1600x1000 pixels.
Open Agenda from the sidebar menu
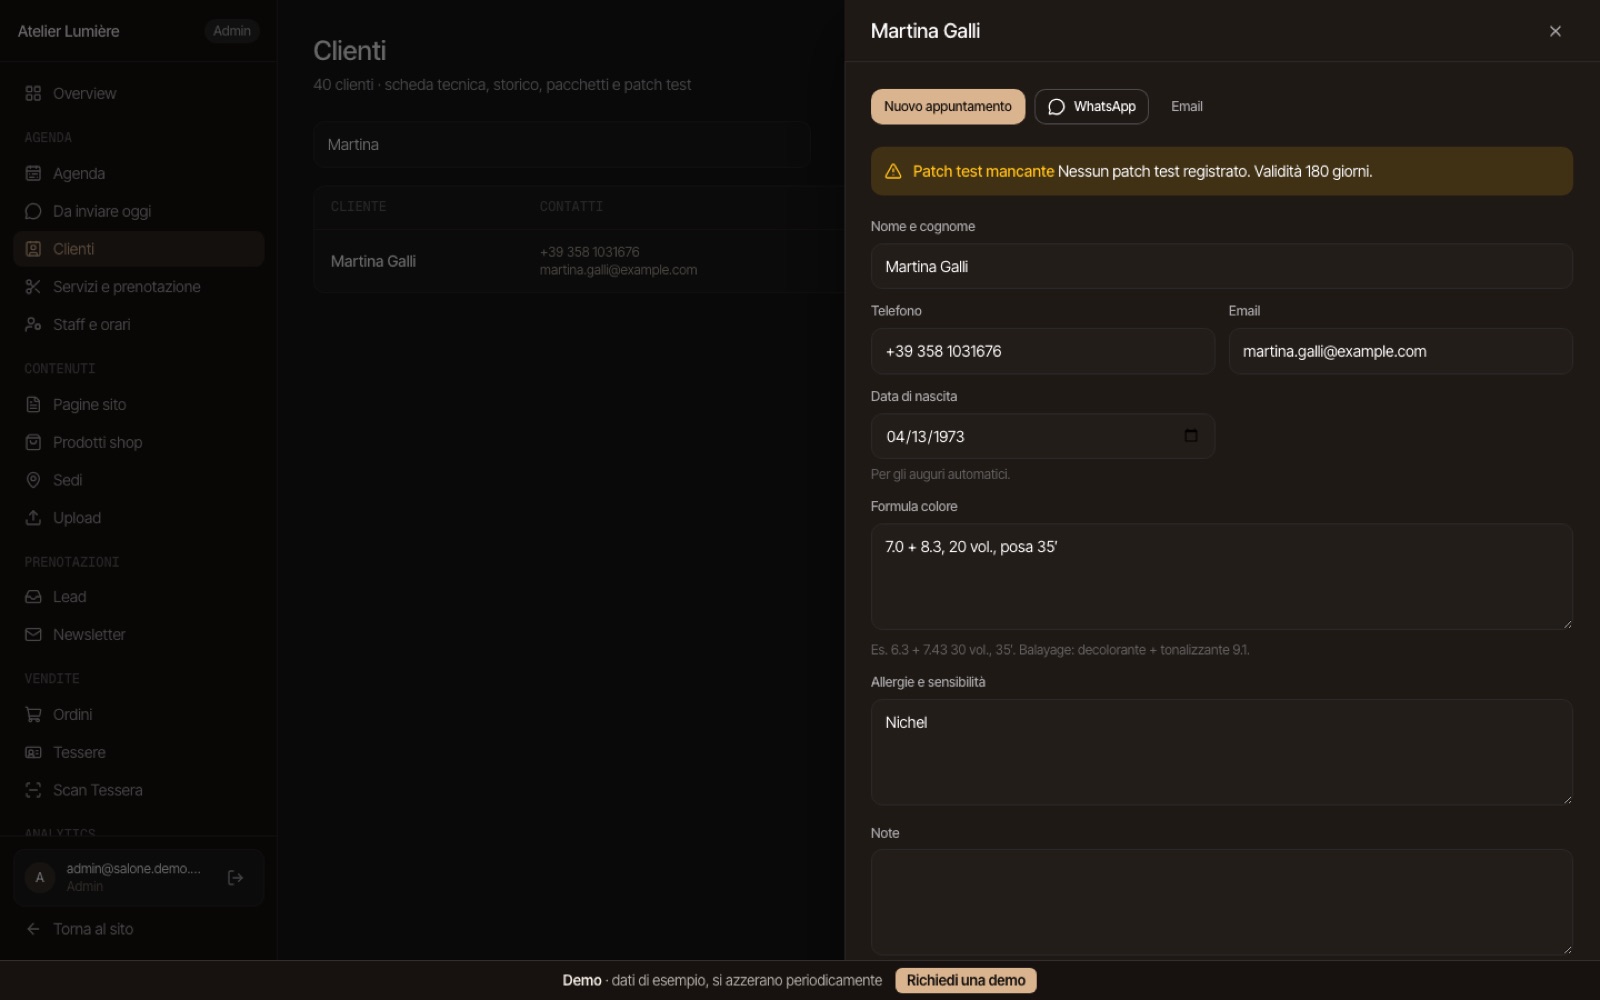pos(139,173)
